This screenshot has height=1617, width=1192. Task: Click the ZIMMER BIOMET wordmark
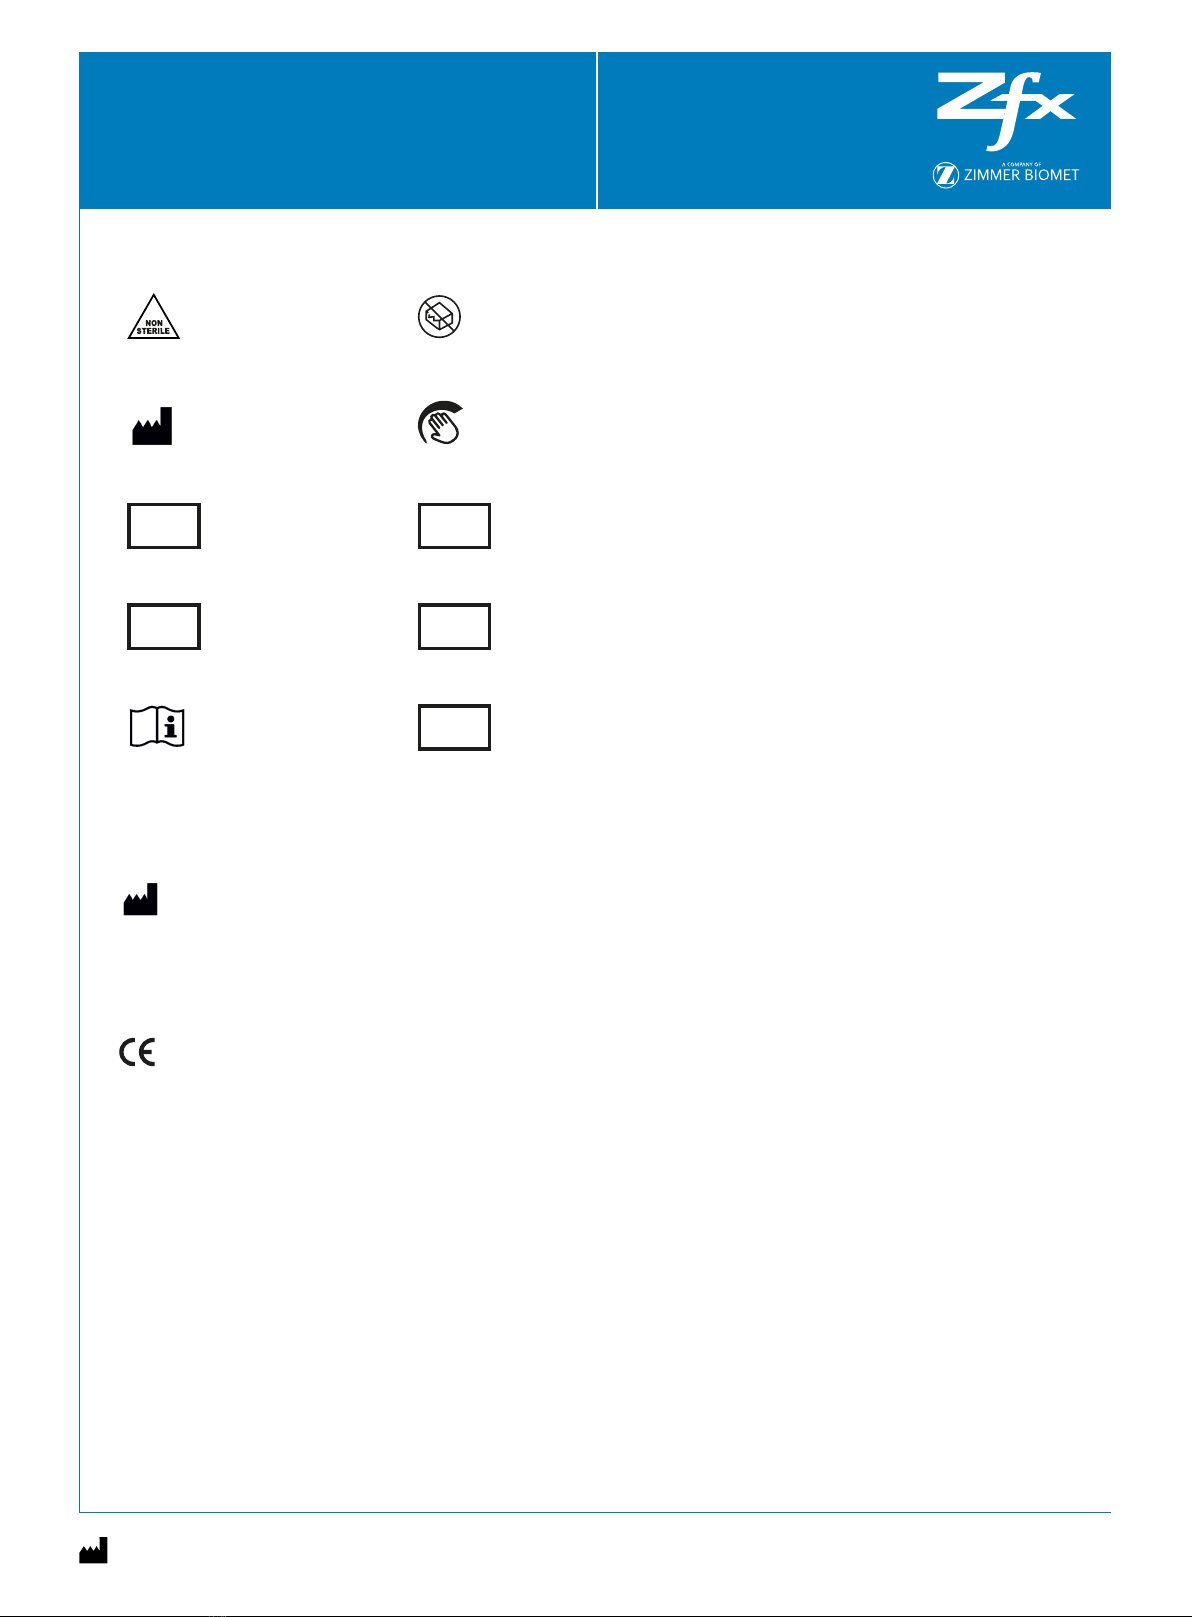click(x=1021, y=175)
